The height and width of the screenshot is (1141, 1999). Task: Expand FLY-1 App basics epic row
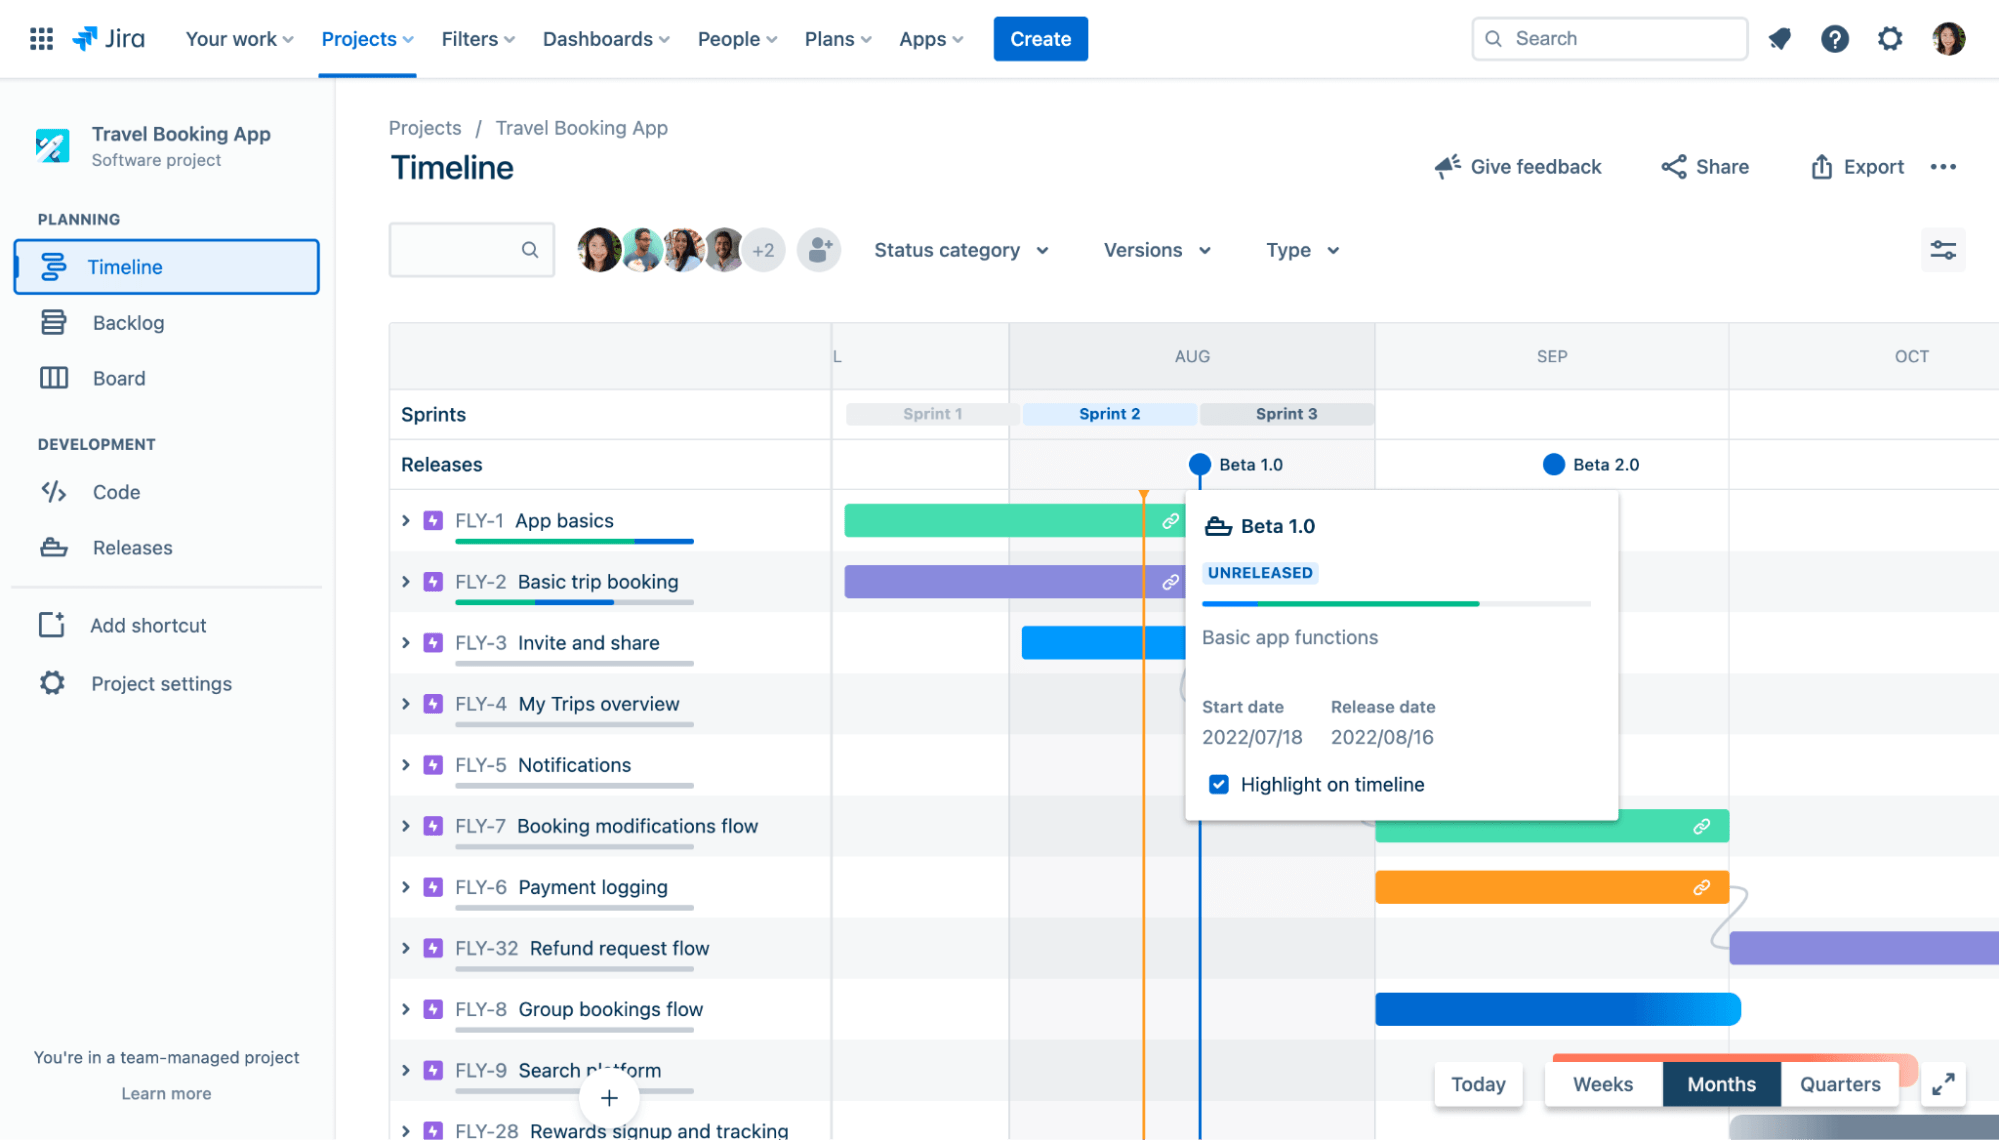coord(405,519)
